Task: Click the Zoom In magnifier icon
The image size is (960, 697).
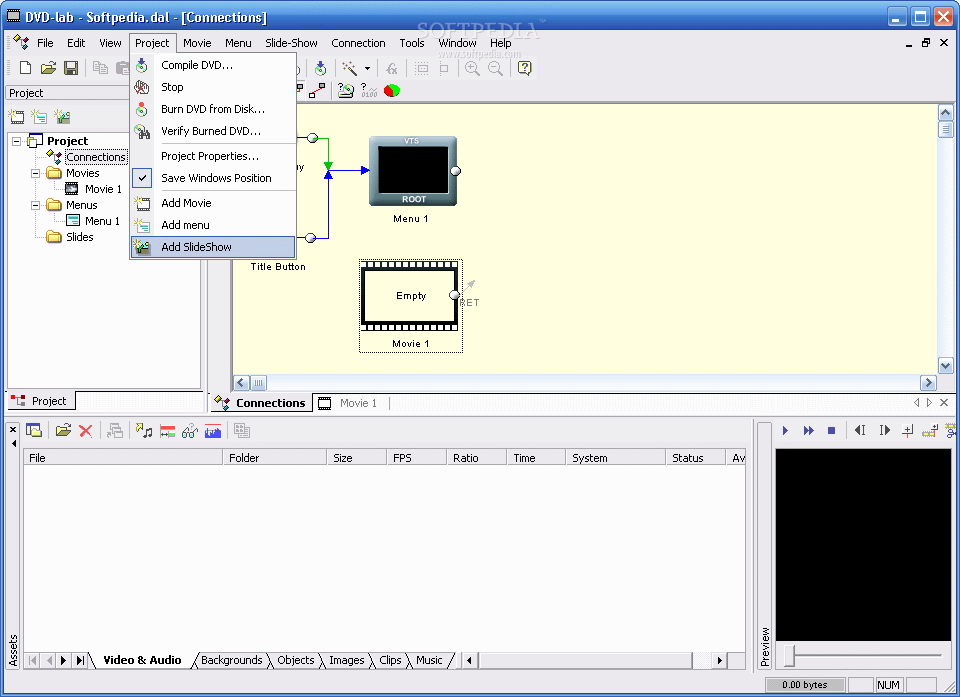Action: [472, 68]
